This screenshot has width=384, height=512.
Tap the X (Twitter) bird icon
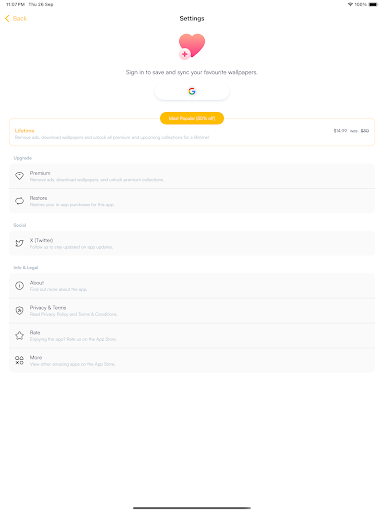tap(19, 243)
